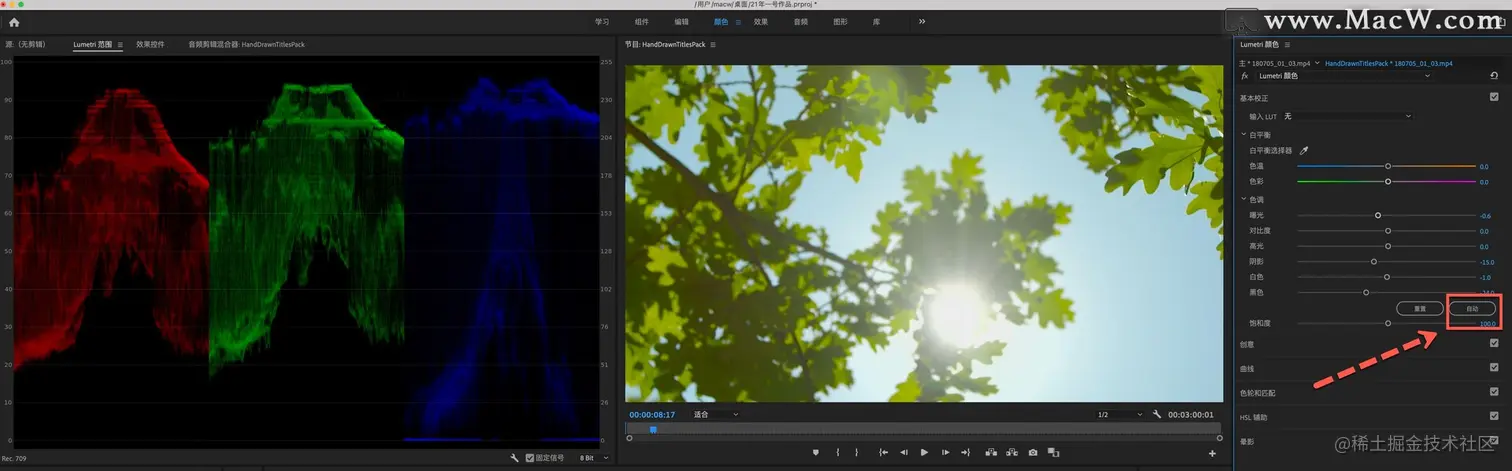Toggle the fx icon beside Lumetri 颜色
The width and height of the screenshot is (1512, 471).
[1245, 76]
